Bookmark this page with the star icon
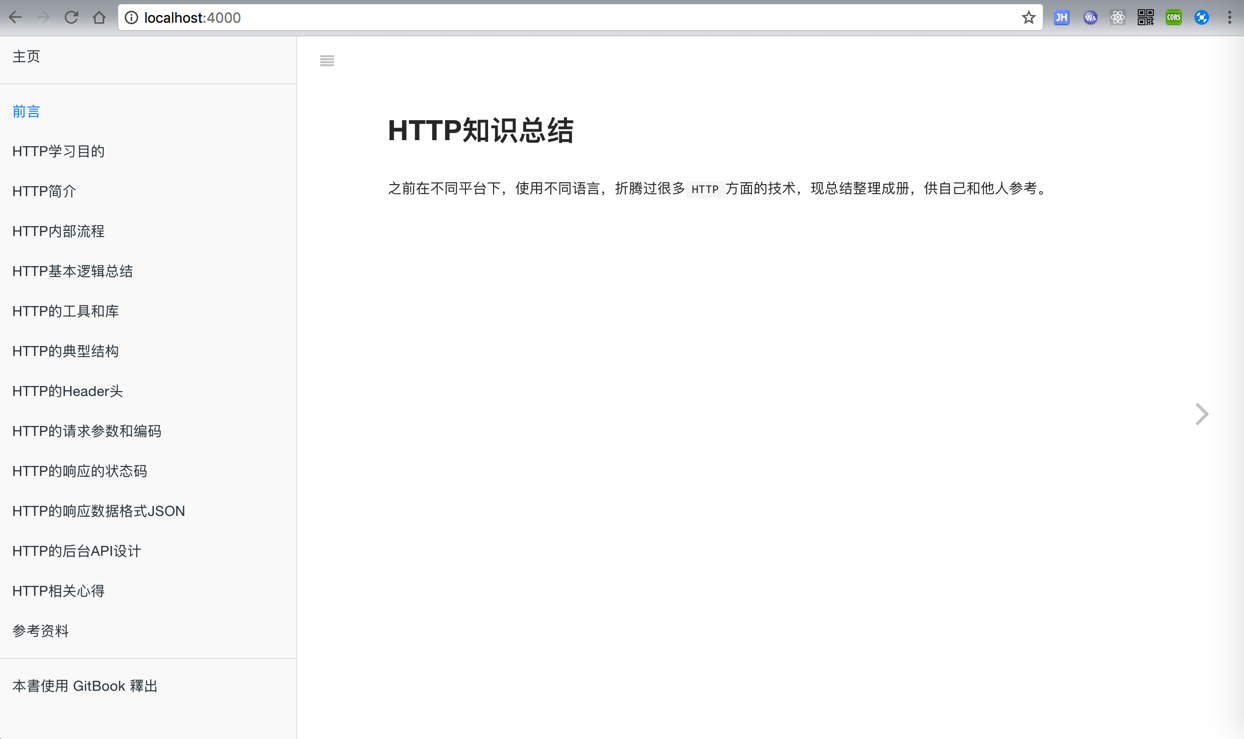 point(1028,17)
